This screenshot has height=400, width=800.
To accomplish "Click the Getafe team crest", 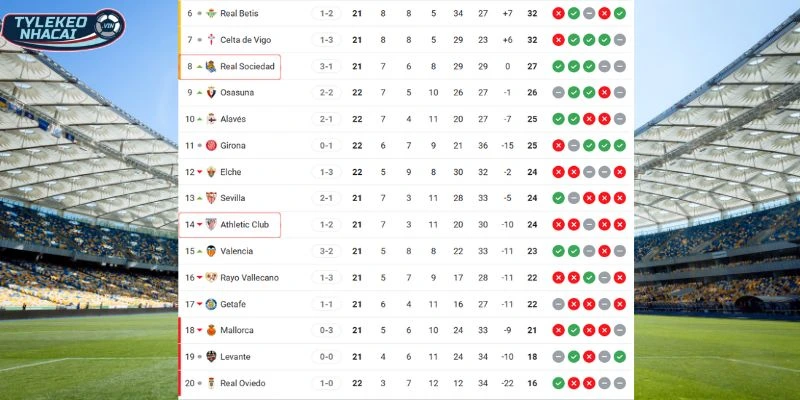I will click(211, 304).
